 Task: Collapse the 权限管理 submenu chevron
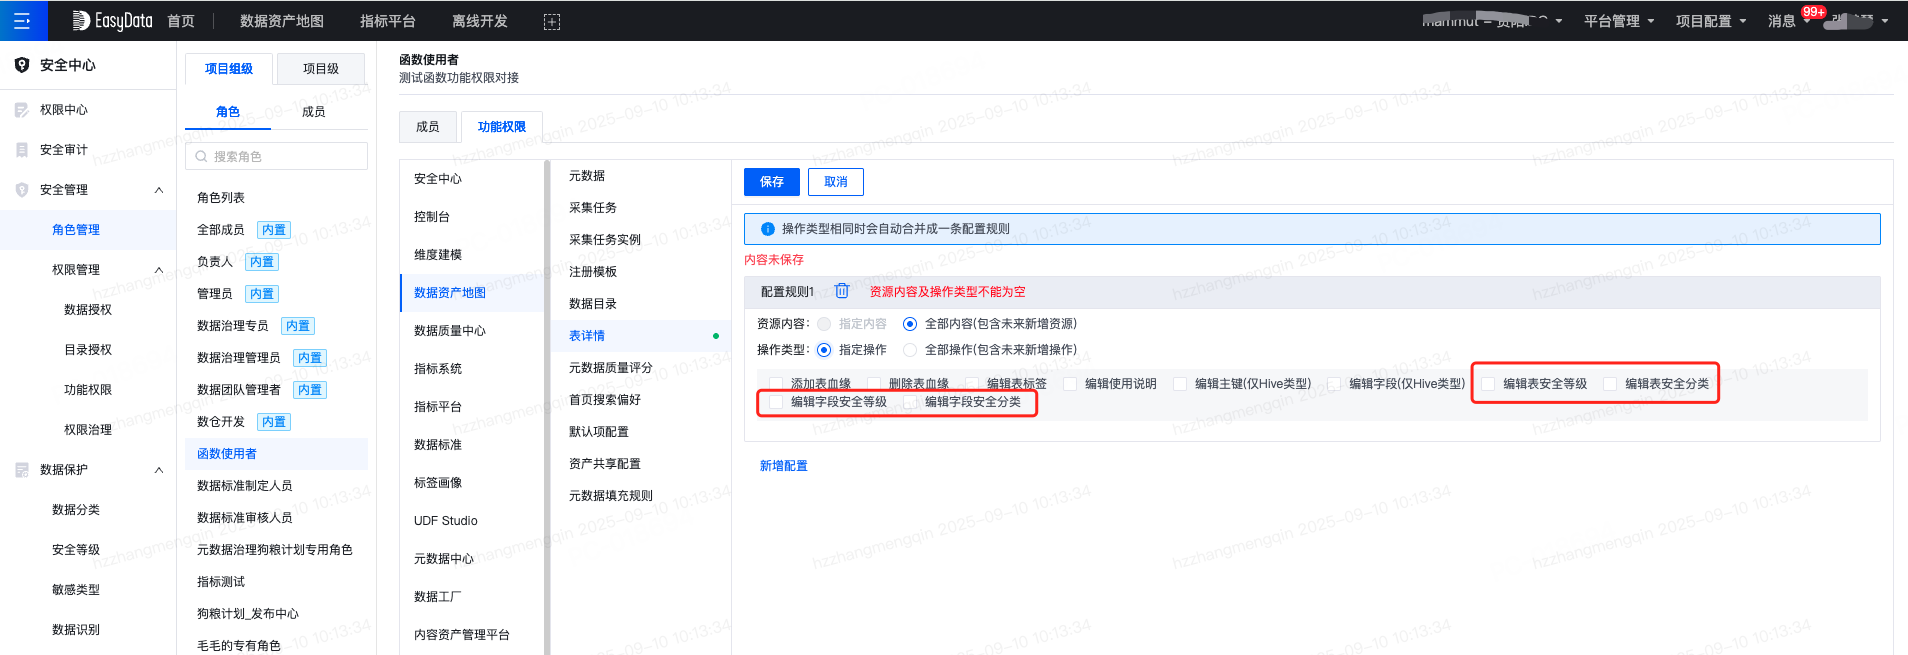pos(158,270)
